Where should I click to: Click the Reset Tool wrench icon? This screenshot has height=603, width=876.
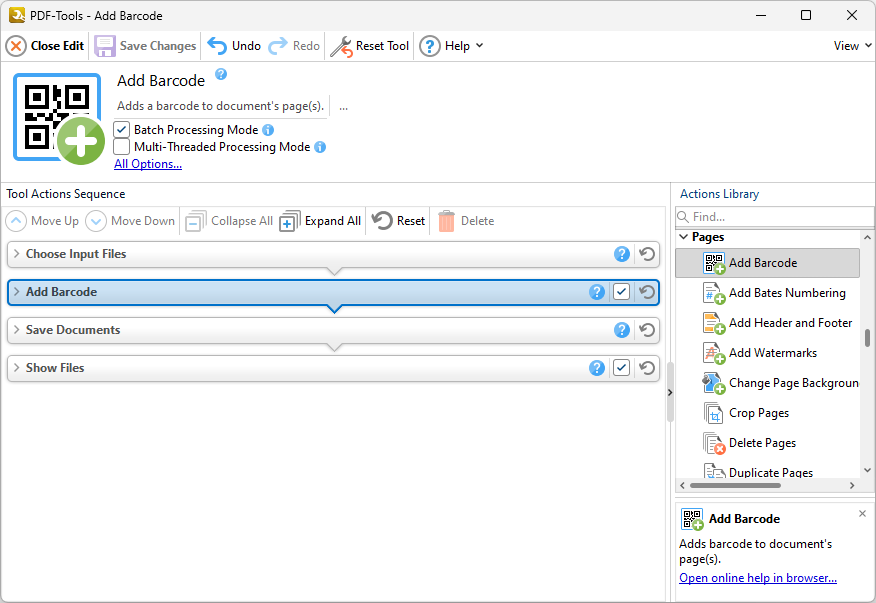pyautogui.click(x=341, y=46)
